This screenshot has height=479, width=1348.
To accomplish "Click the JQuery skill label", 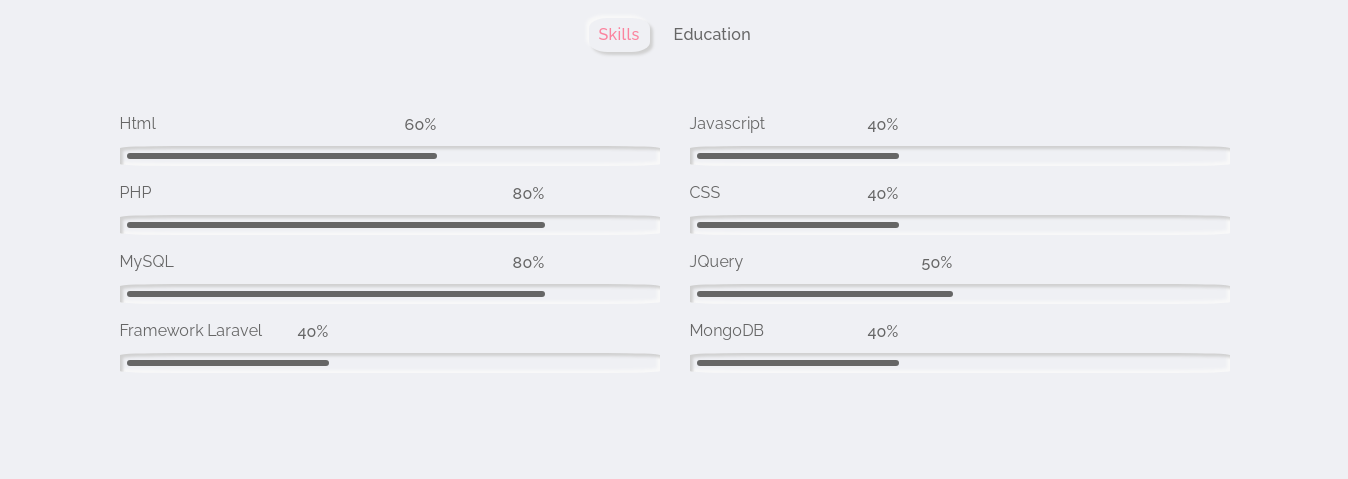I will tap(716, 262).
